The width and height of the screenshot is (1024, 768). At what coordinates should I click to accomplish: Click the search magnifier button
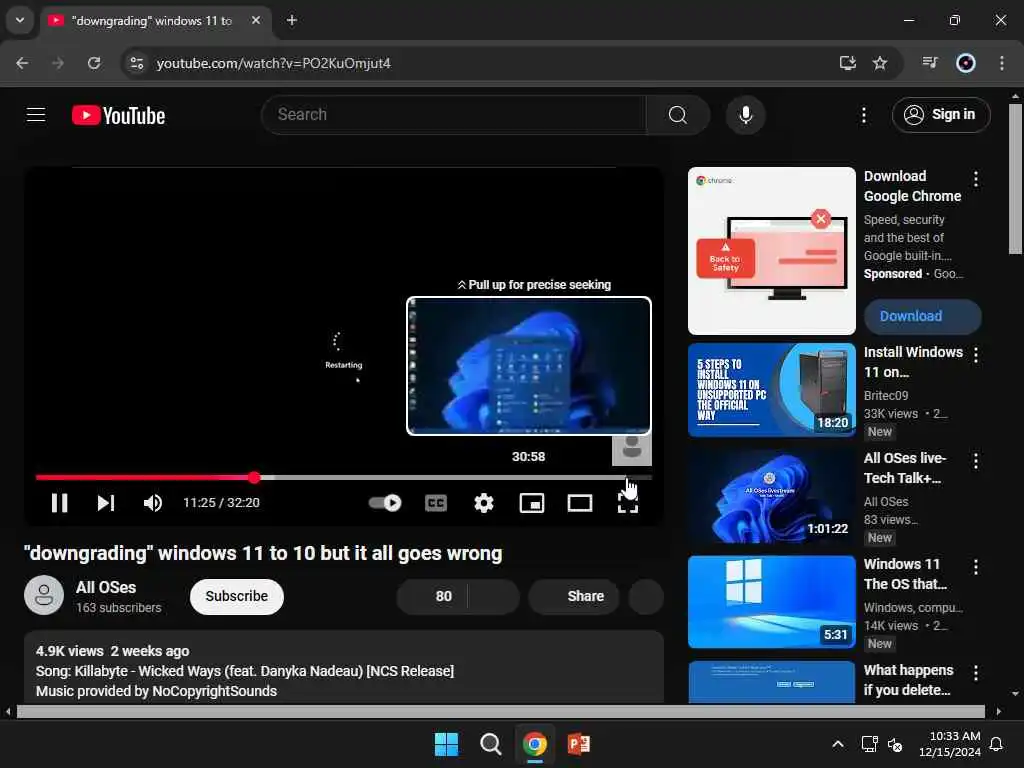[x=678, y=115]
